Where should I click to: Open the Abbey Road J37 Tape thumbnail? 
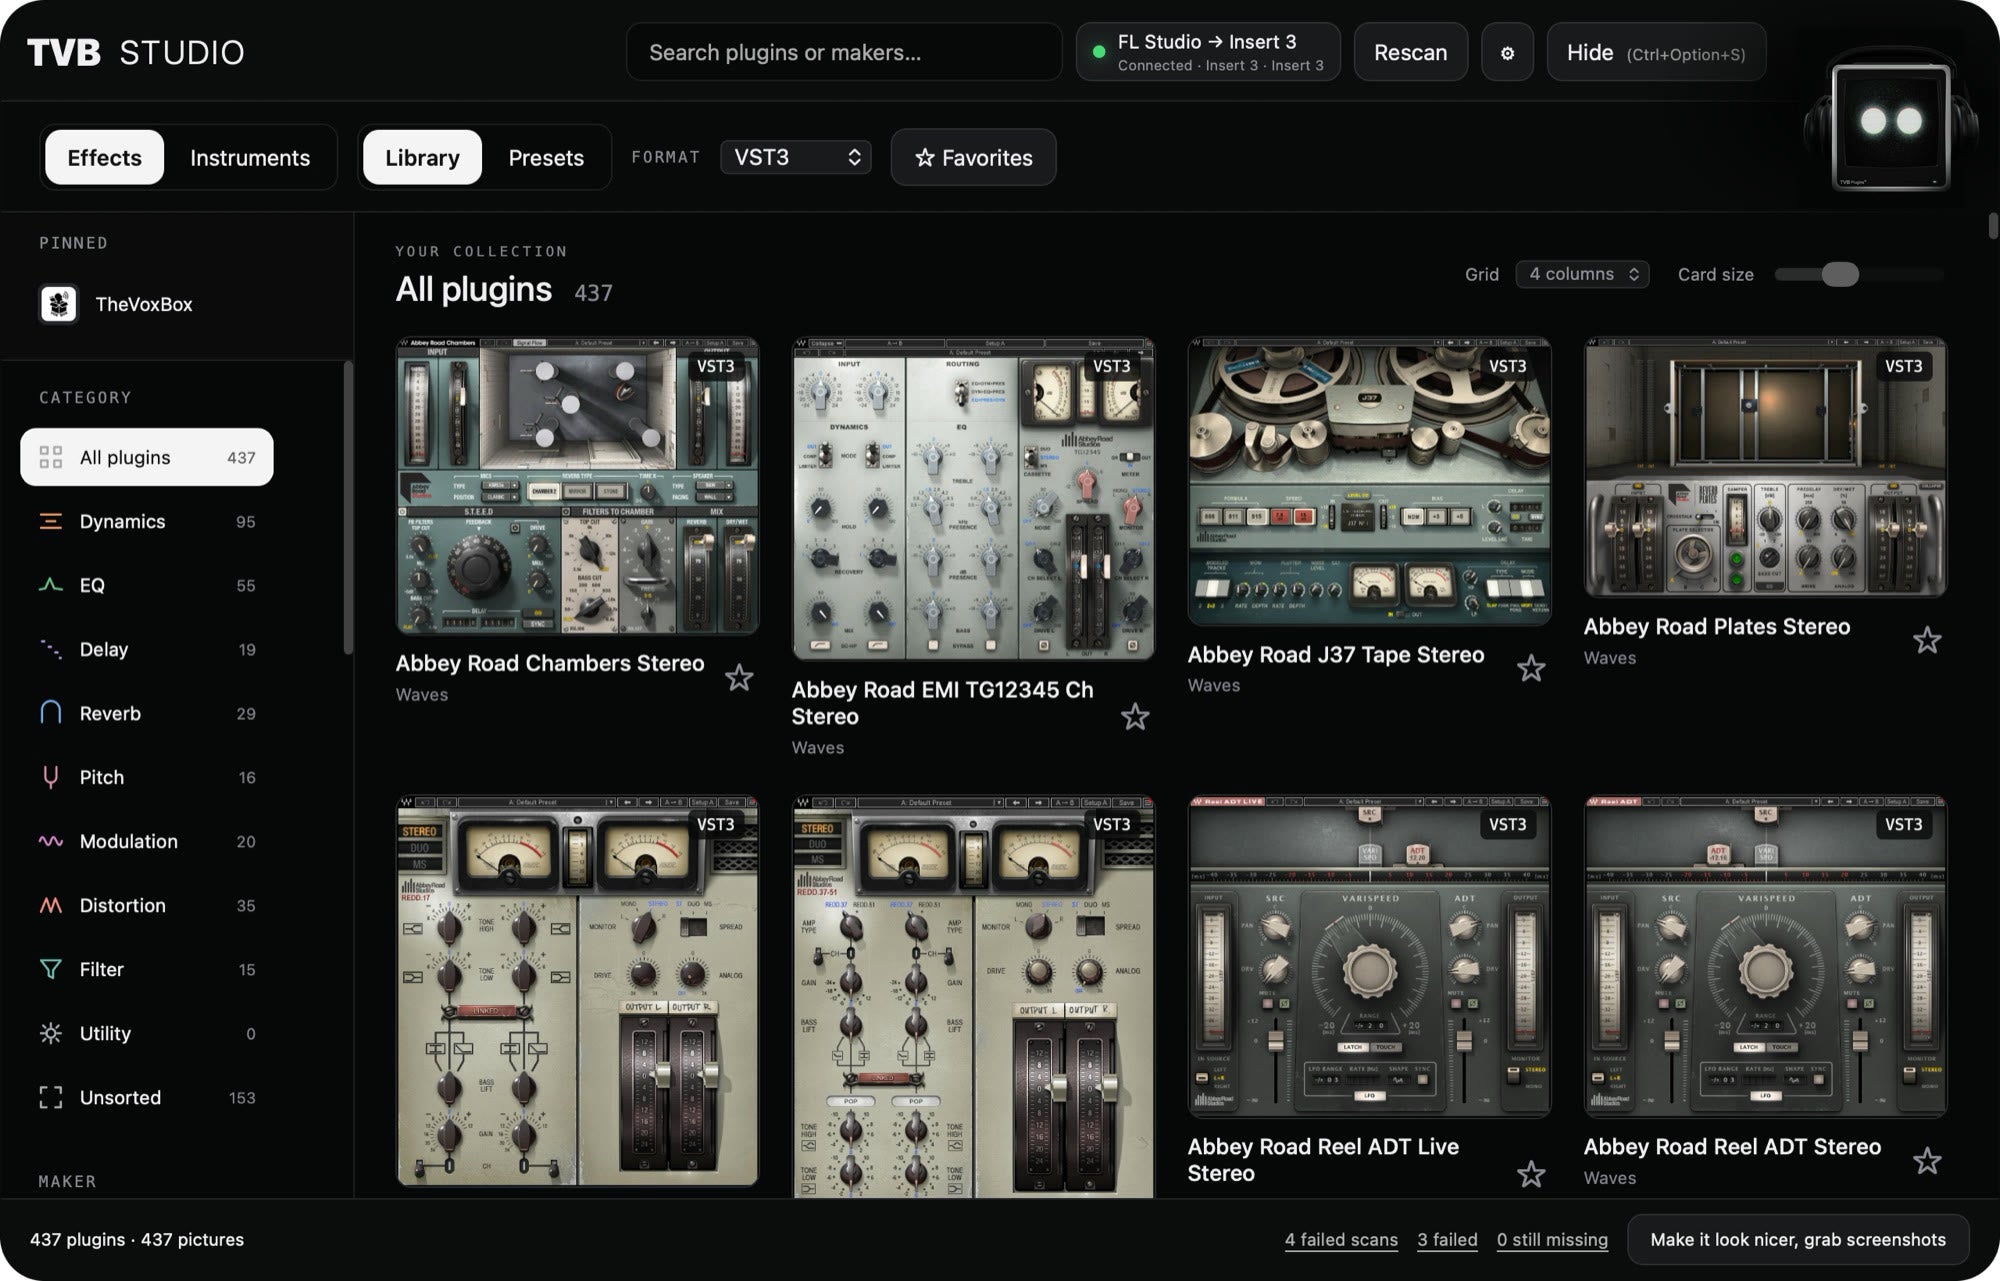[x=1369, y=481]
